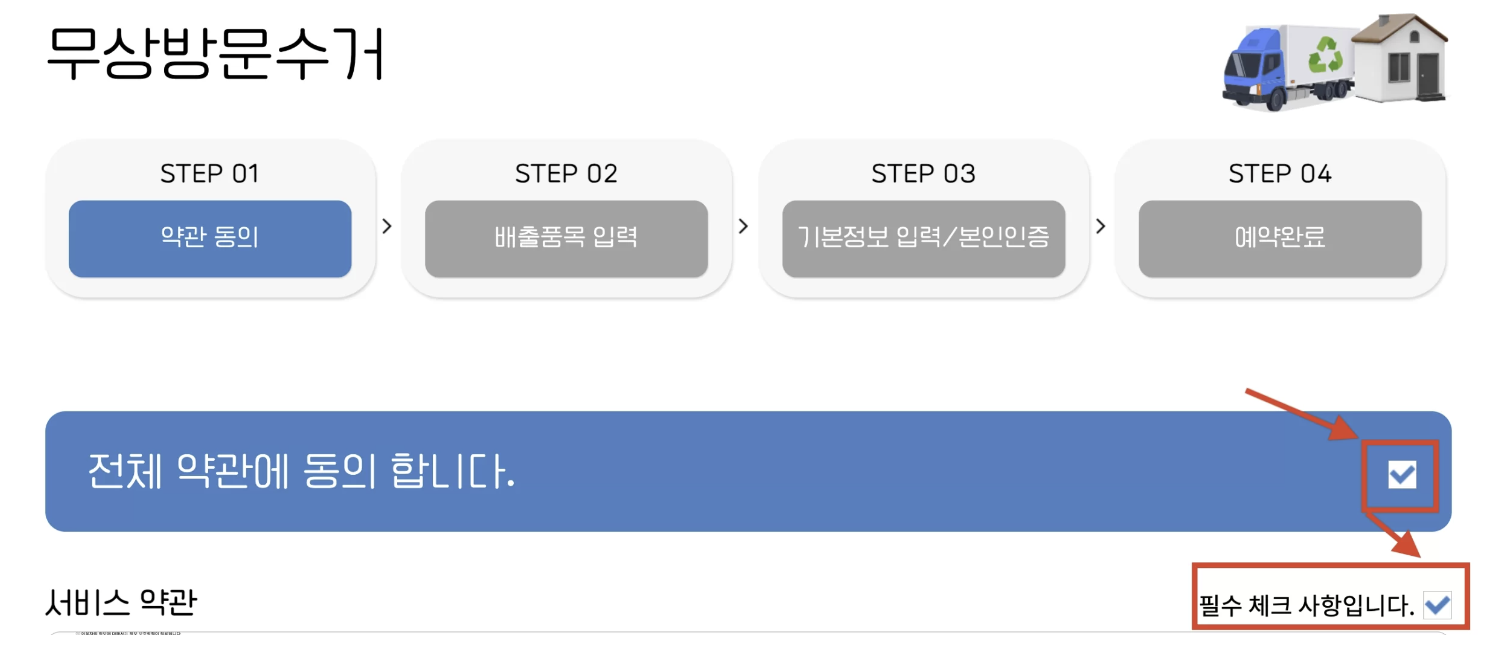Click the arrow between STEP 03 and STEP 04

tap(1100, 227)
